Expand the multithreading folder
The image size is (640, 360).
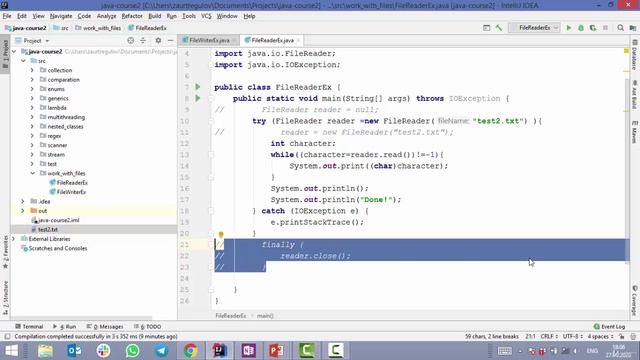(x=32, y=117)
